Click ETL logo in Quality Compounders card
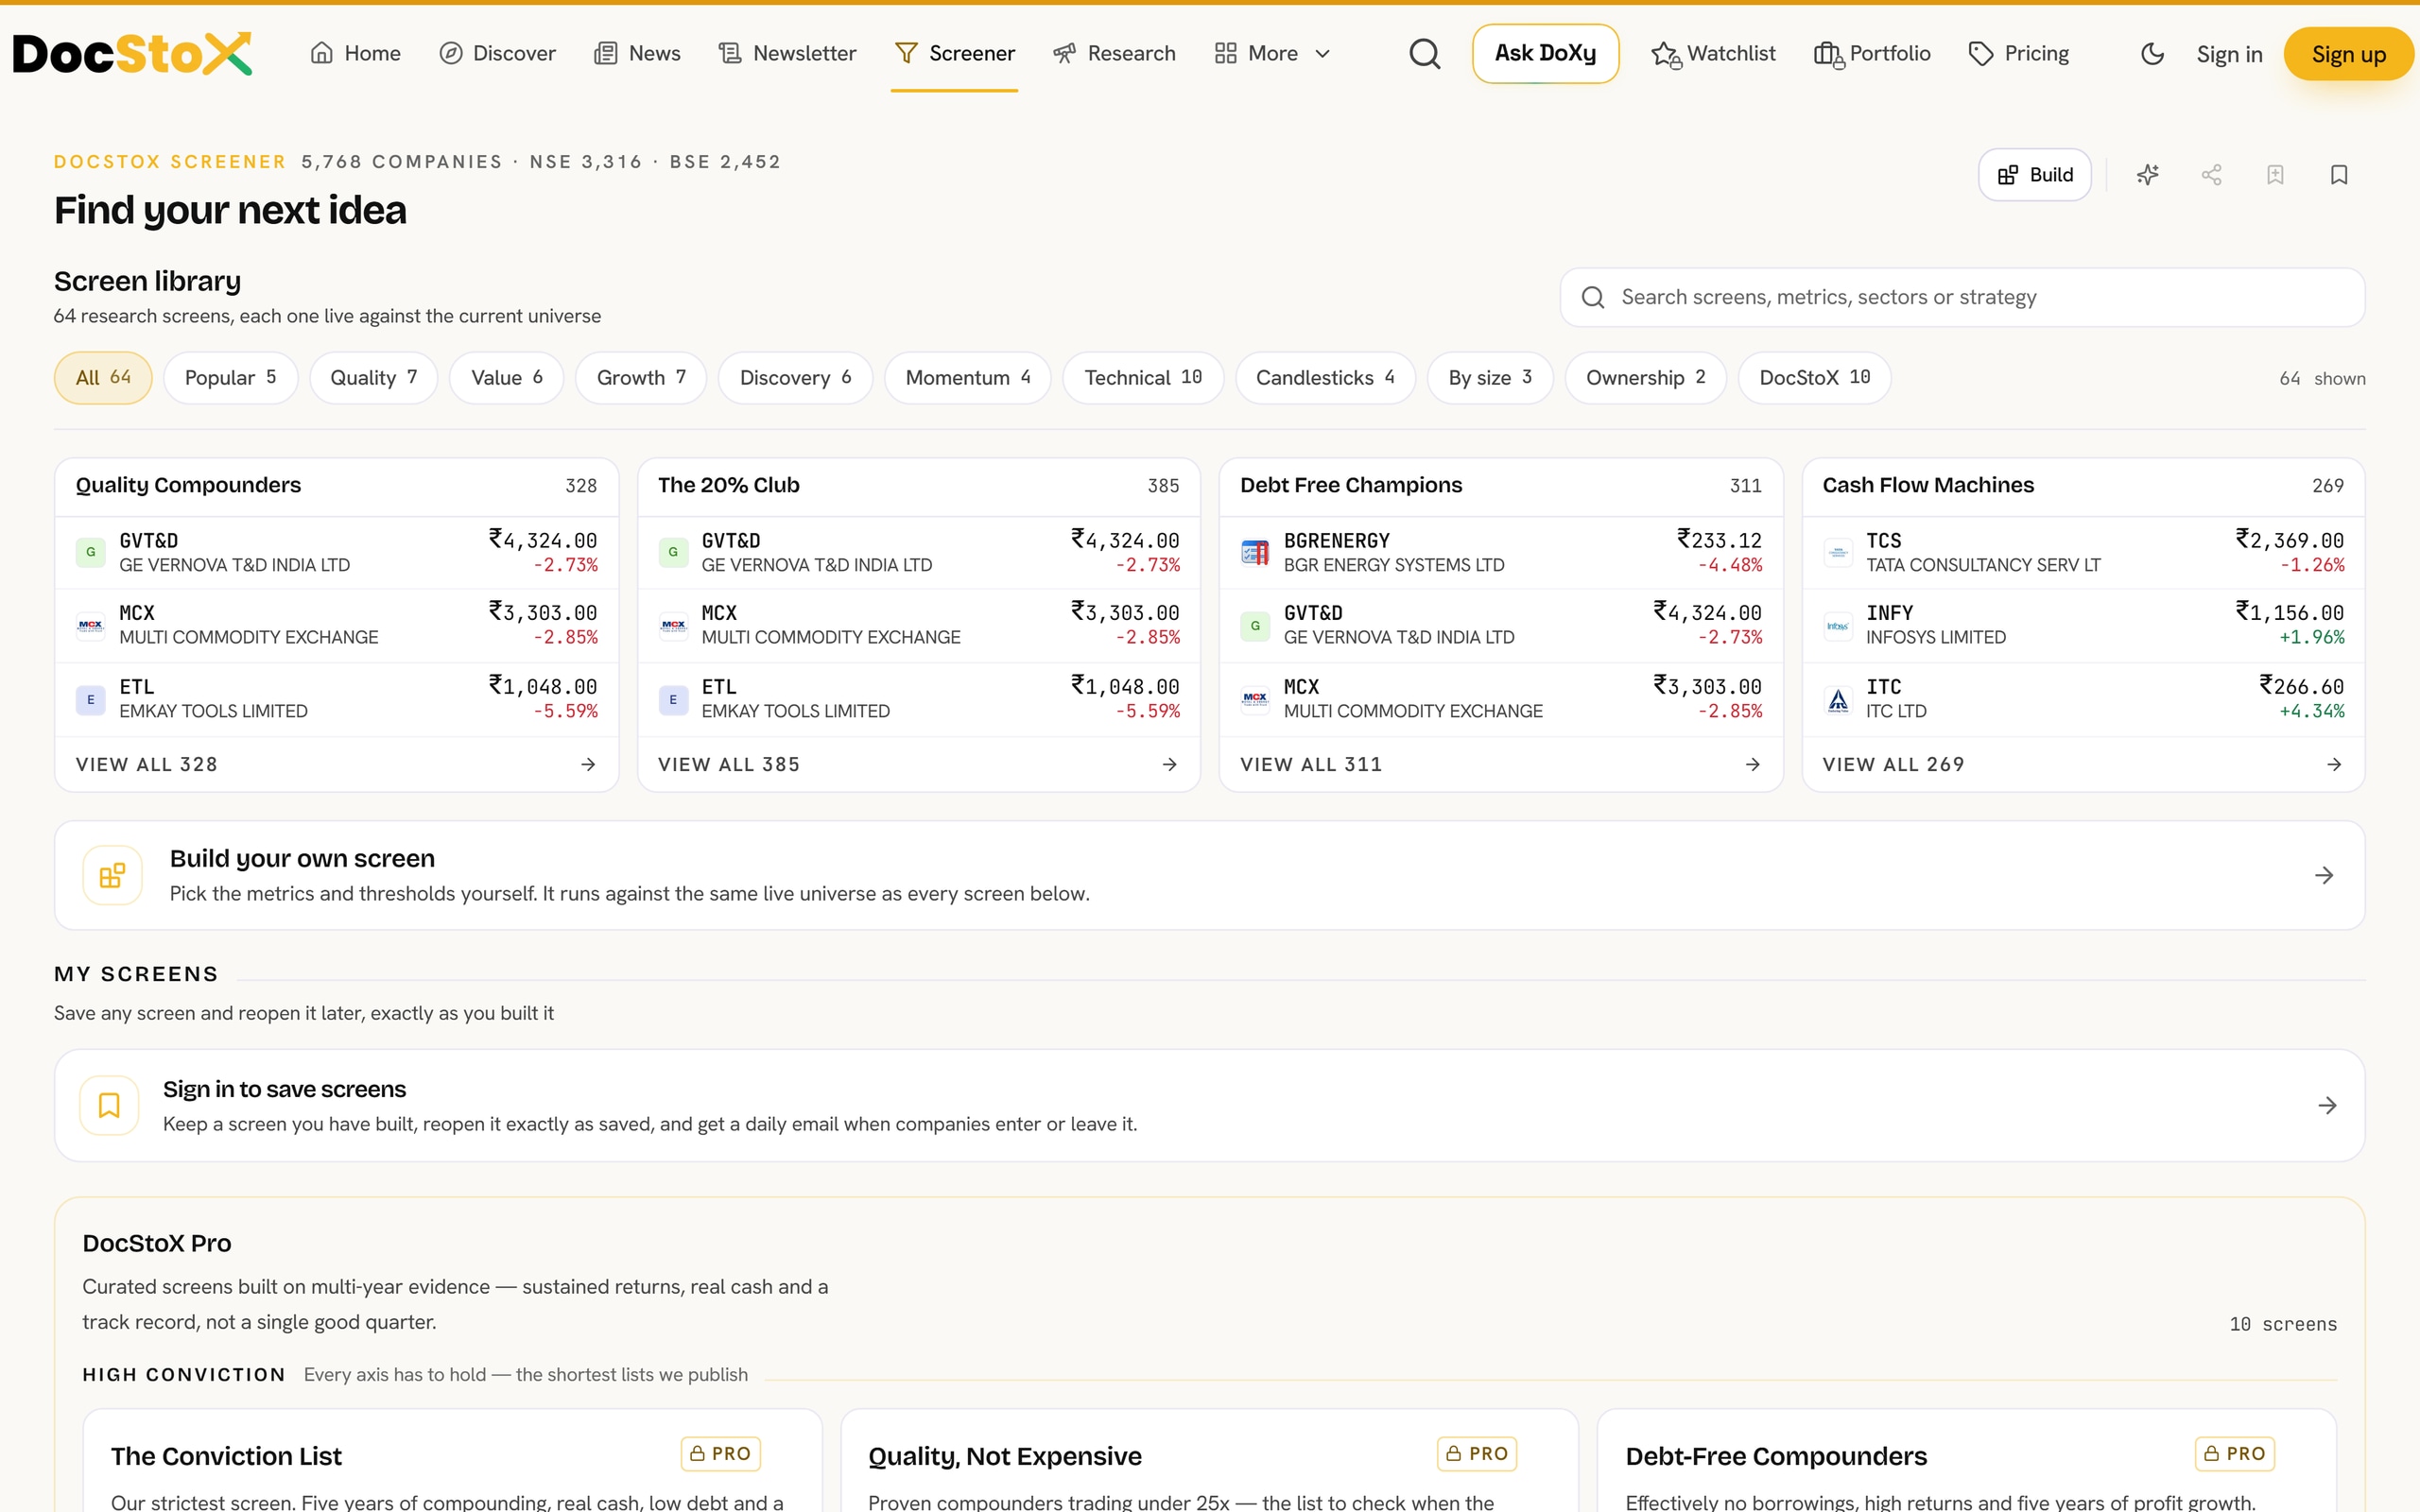 [91, 699]
